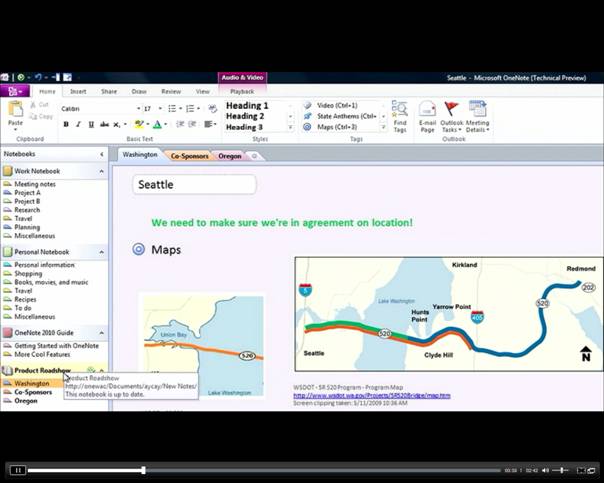Open the bullet list style dropdown arrow
Viewport: 604px width, 483px height.
point(180,109)
